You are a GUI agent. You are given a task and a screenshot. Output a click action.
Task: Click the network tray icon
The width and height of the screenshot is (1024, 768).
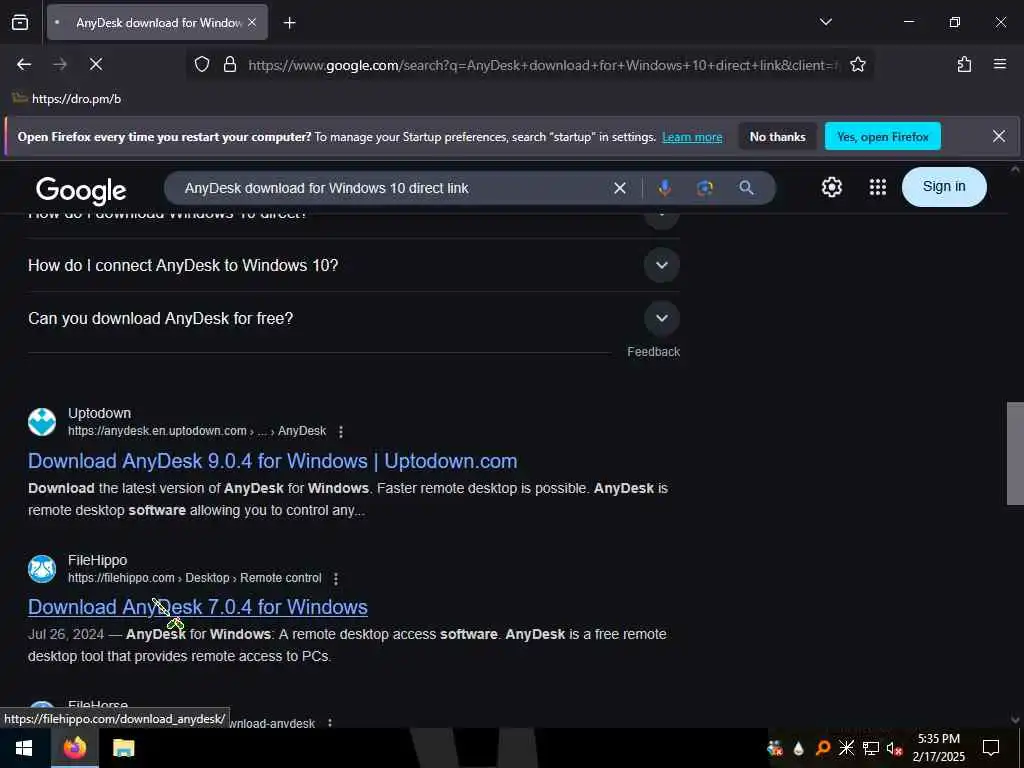tap(871, 748)
